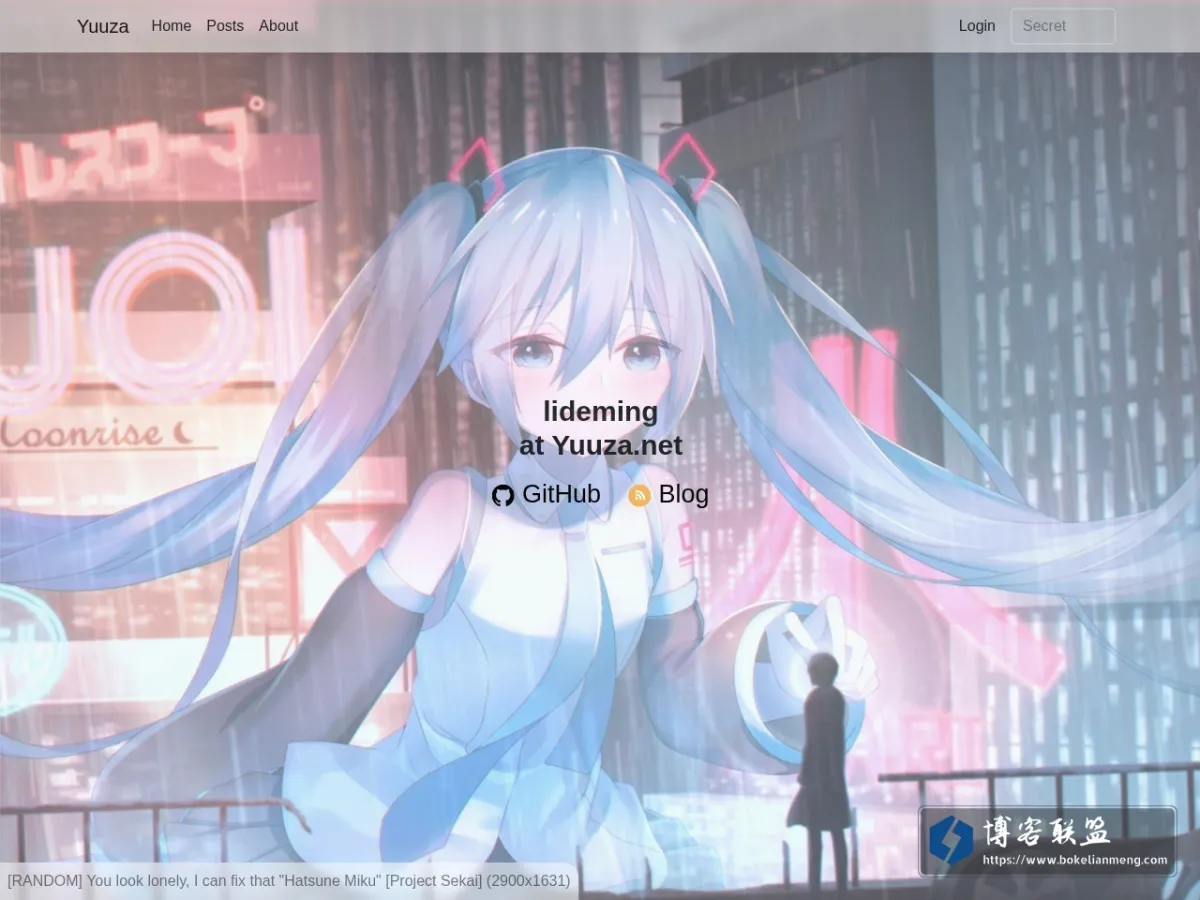The width and height of the screenshot is (1200, 900).
Task: Click the Login link
Action: point(977,26)
